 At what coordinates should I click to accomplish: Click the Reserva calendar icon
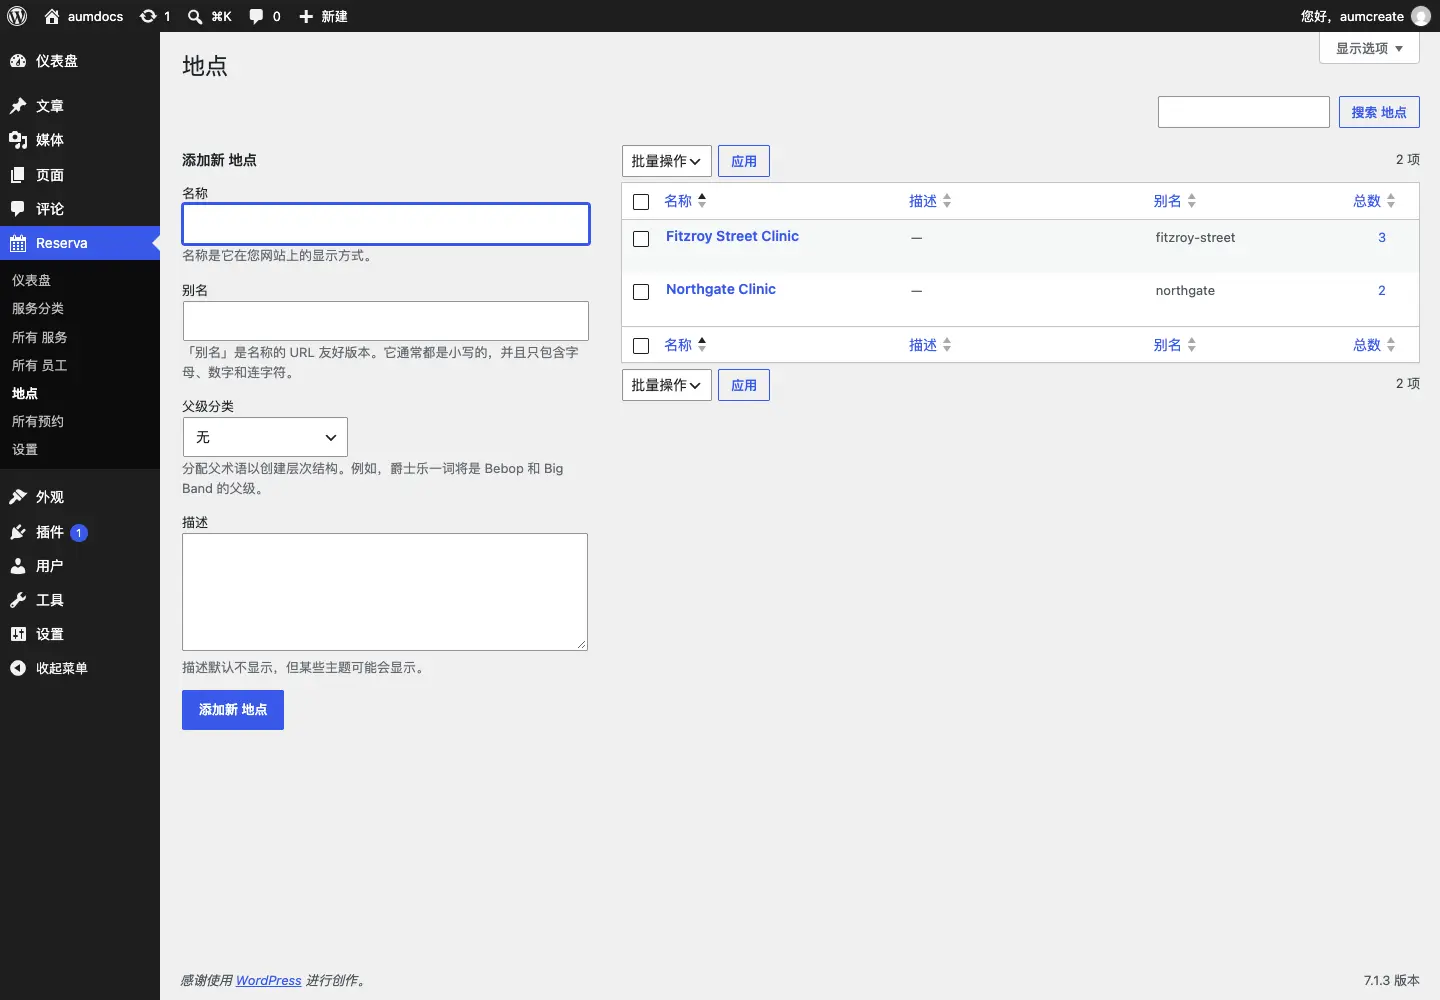click(x=18, y=243)
